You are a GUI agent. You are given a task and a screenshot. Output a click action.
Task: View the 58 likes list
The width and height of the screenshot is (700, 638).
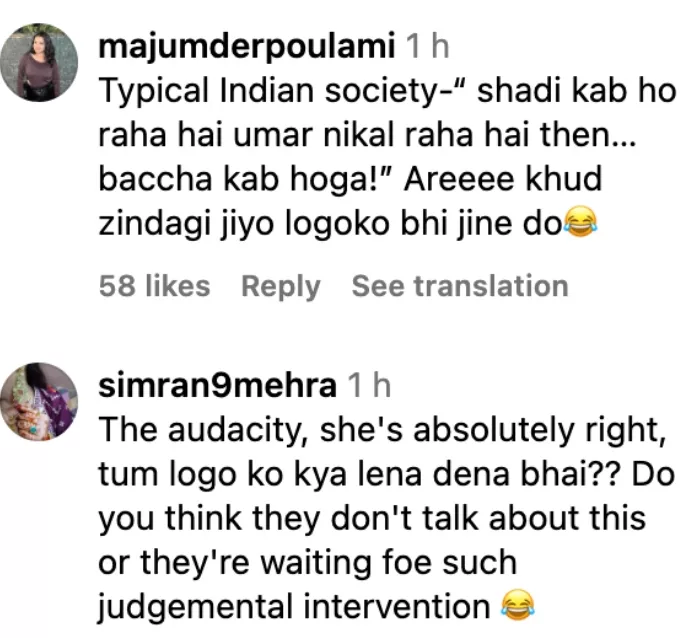coord(155,286)
